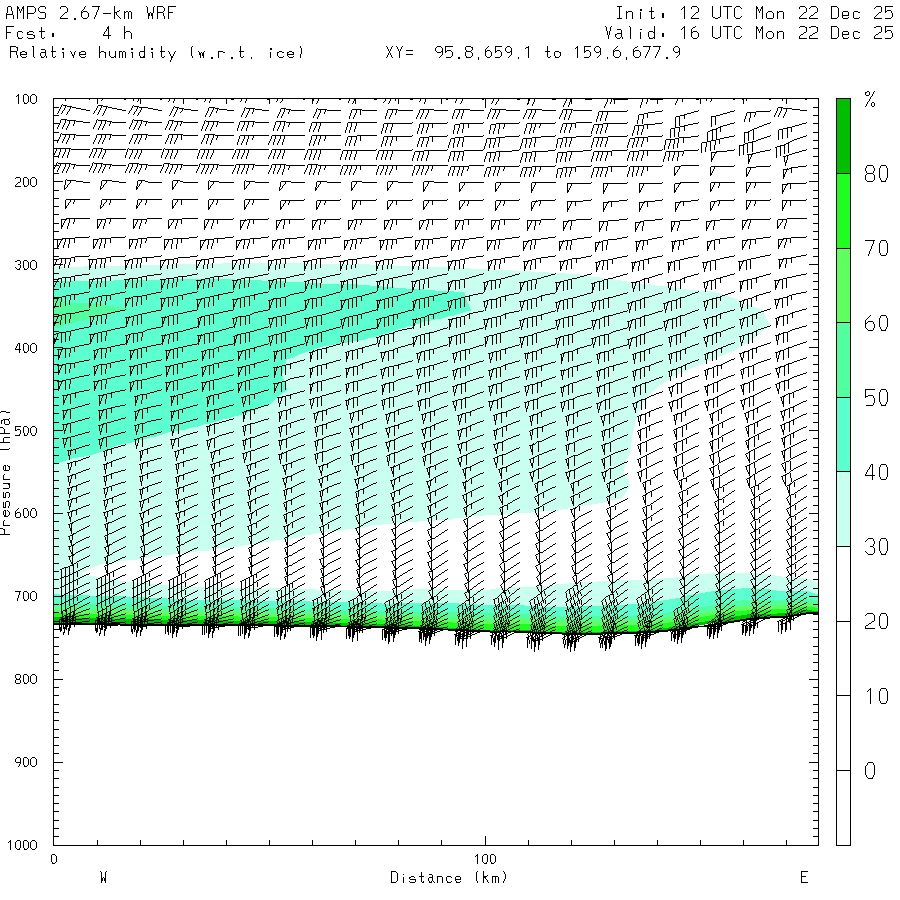Click the "Distance (km)" axis title
This screenshot has height=900, width=900.
point(449,878)
